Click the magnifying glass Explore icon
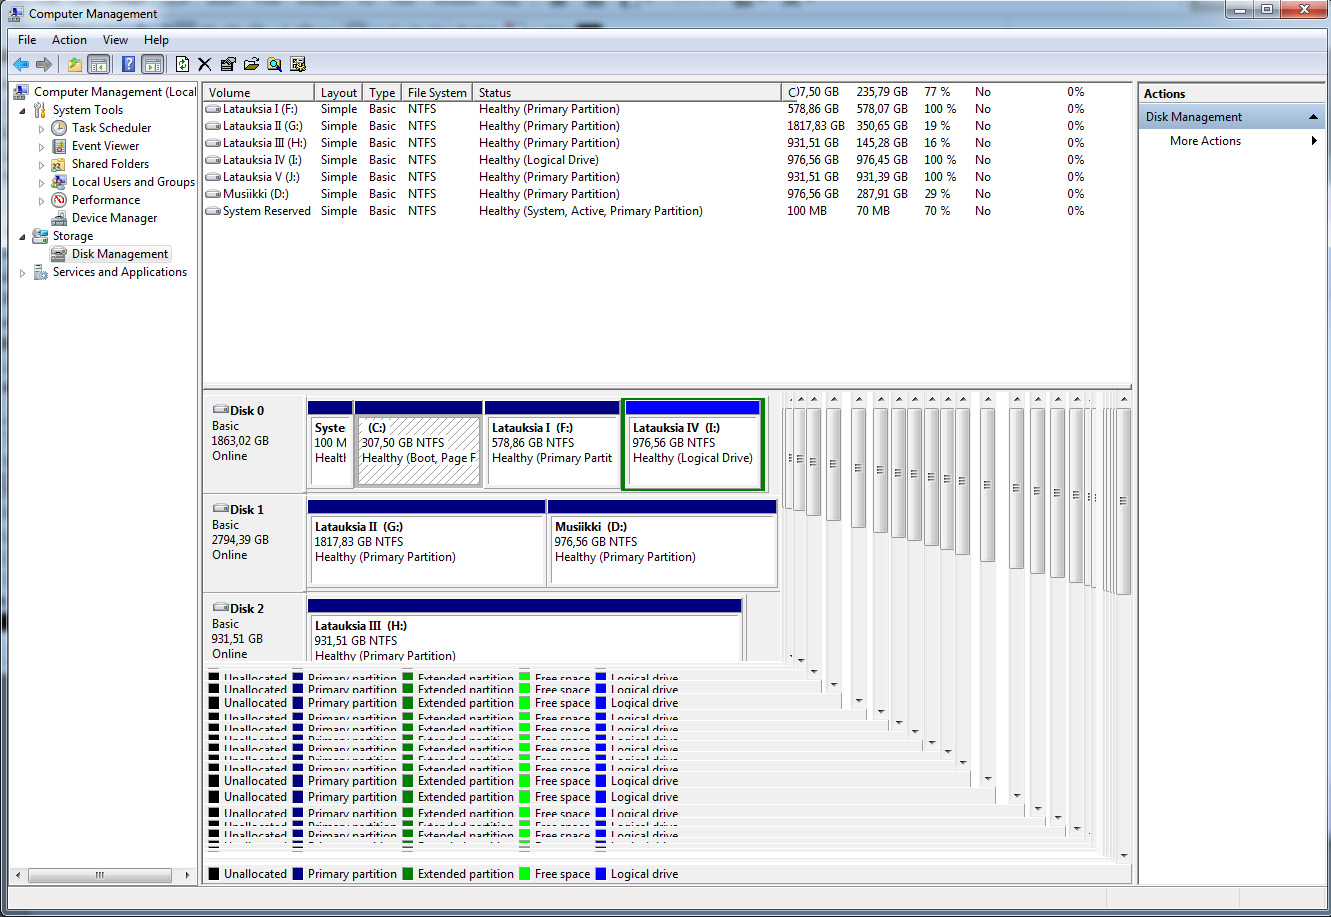1331x917 pixels. [274, 65]
